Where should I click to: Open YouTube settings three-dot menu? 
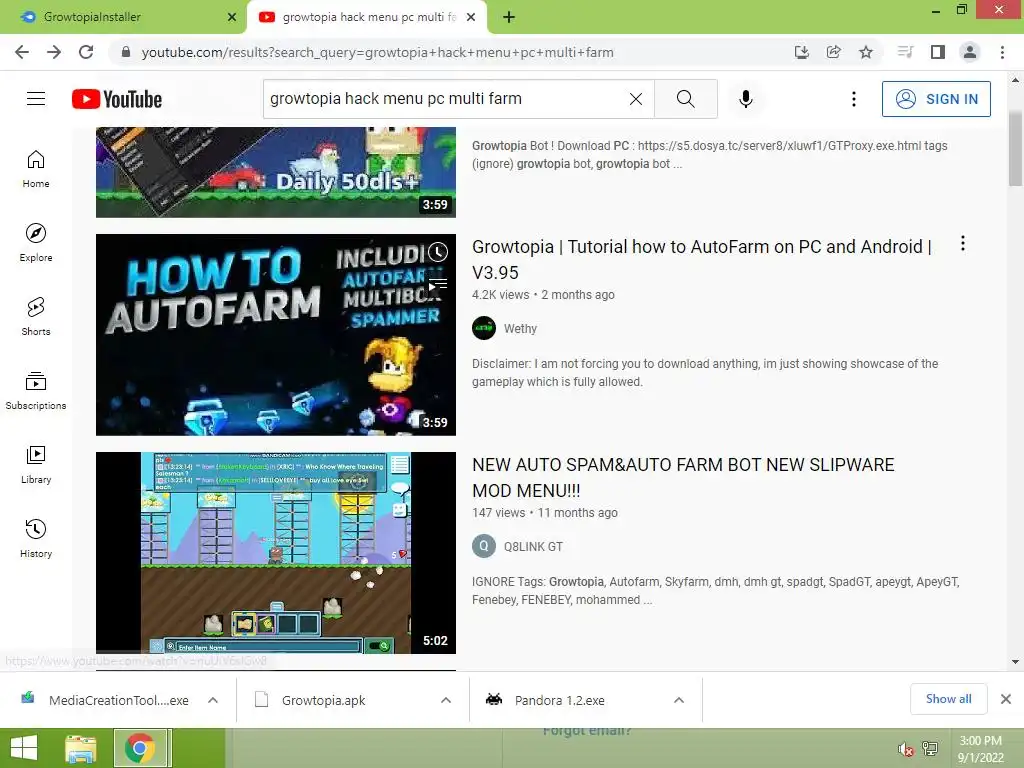coord(854,99)
